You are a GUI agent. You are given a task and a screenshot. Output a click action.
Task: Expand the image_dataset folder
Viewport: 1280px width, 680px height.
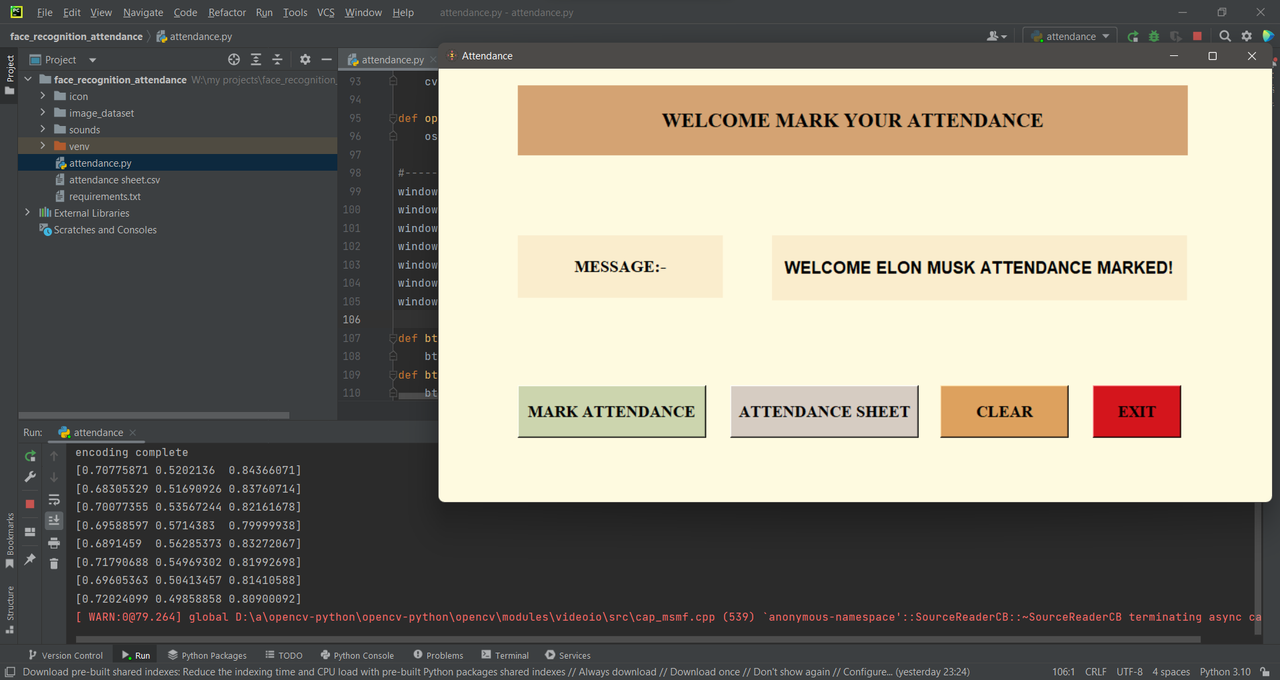pyautogui.click(x=43, y=113)
